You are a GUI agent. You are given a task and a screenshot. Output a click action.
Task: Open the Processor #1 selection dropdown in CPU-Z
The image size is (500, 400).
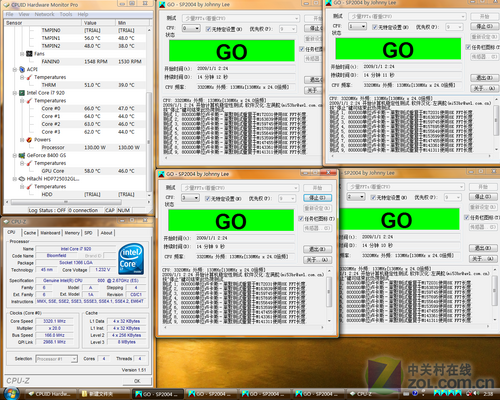57,359
